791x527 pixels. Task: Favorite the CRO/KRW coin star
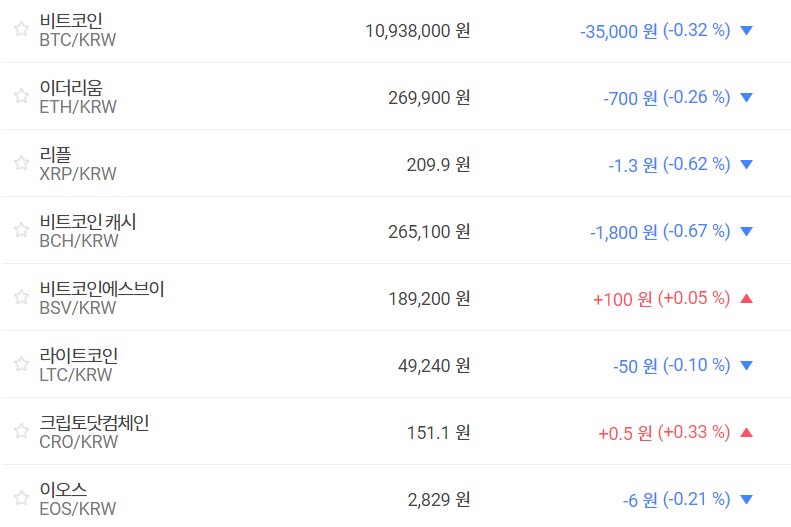point(21,431)
